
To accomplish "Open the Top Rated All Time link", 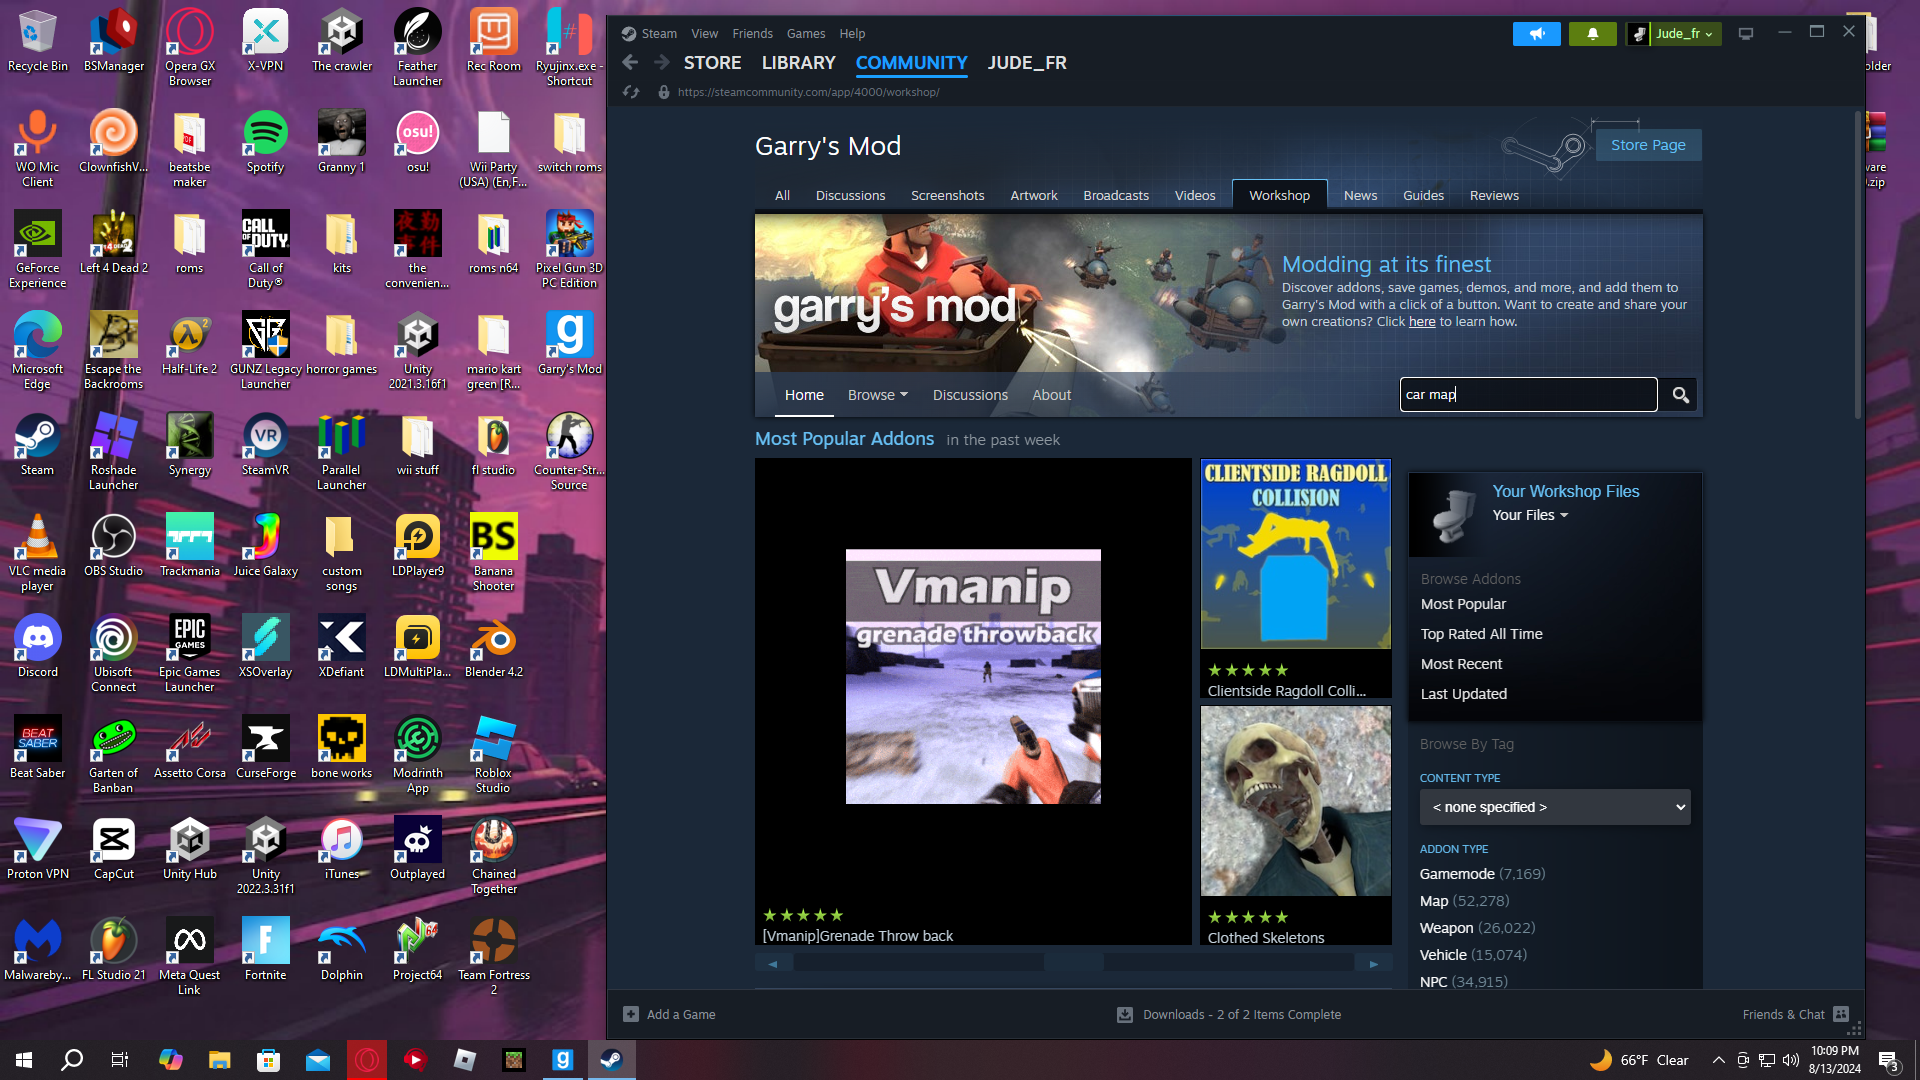I will pyautogui.click(x=1481, y=634).
